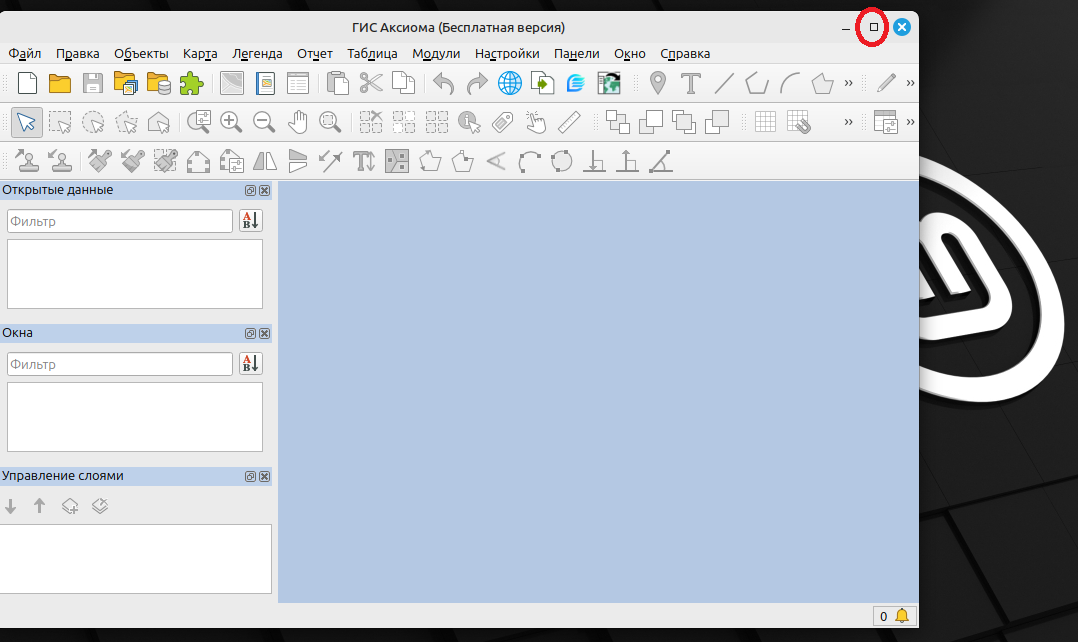This screenshot has width=1078, height=642.
Task: Click the notification bell in status bar
Action: point(902,616)
